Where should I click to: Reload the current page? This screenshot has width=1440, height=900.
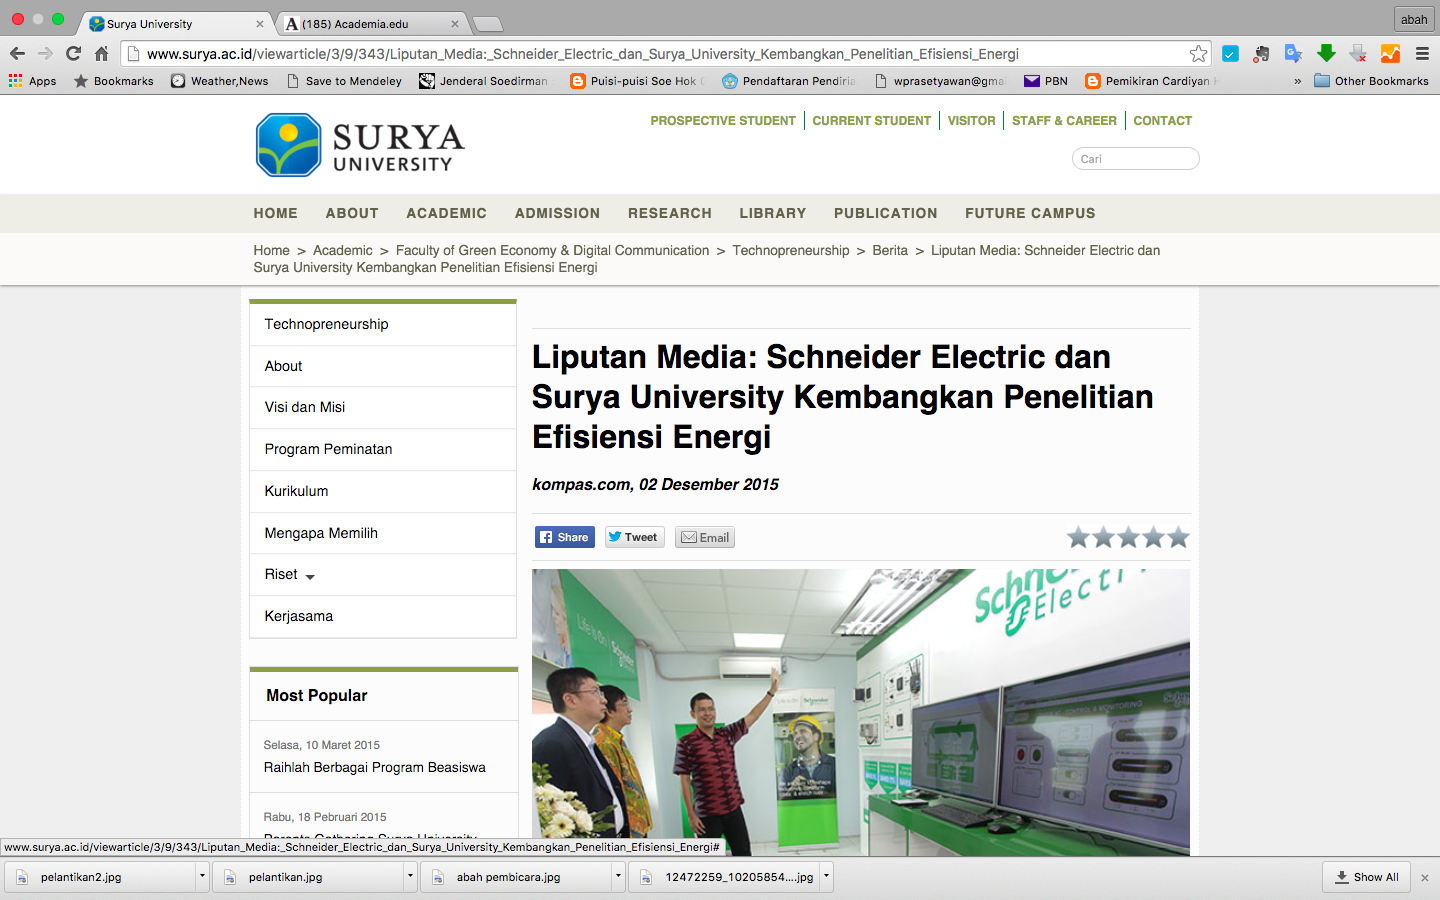coord(73,54)
